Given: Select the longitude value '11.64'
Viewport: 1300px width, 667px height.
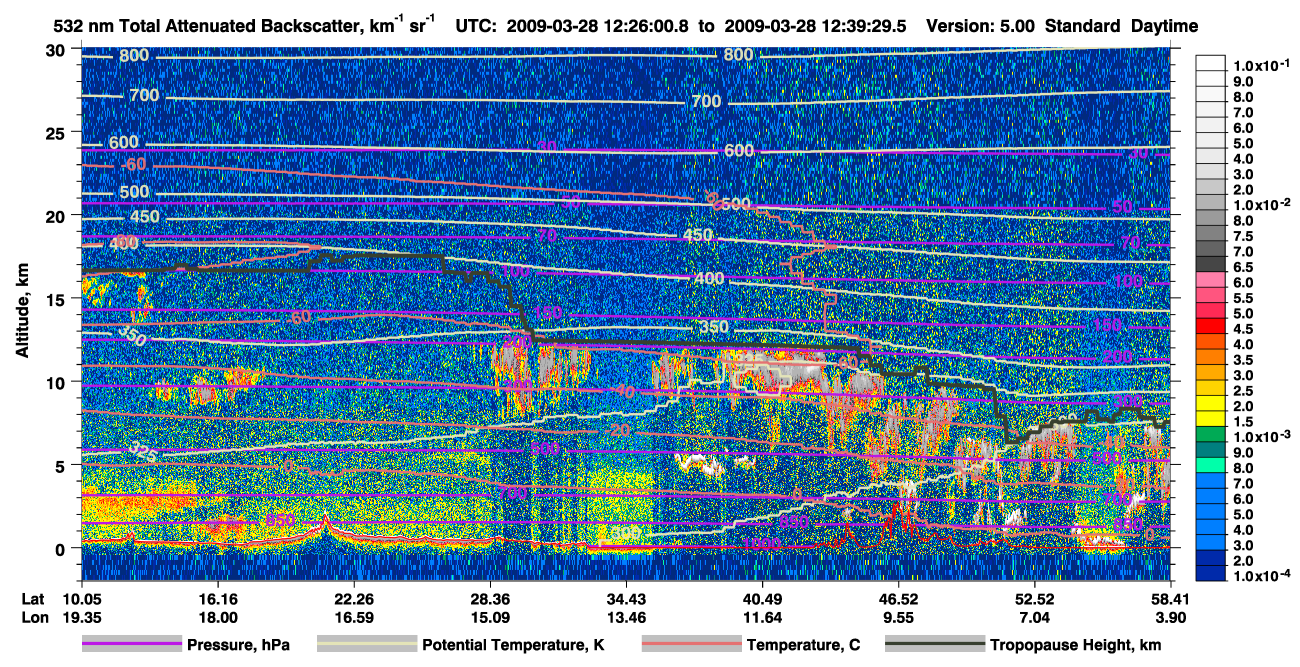Looking at the screenshot, I should click(762, 618).
